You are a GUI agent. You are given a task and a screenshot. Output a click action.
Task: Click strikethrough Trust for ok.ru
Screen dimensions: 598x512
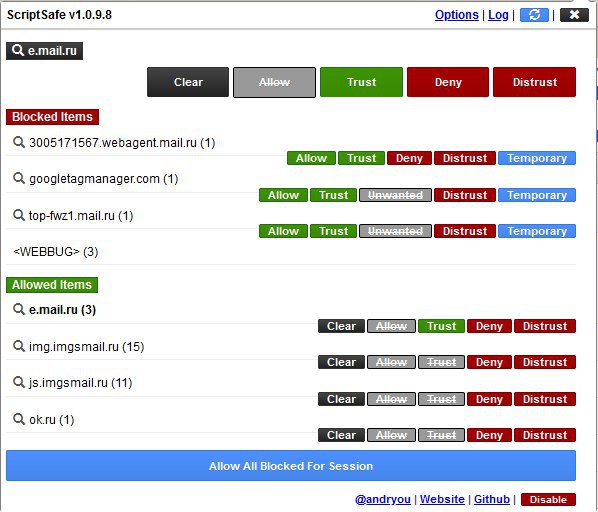441,435
